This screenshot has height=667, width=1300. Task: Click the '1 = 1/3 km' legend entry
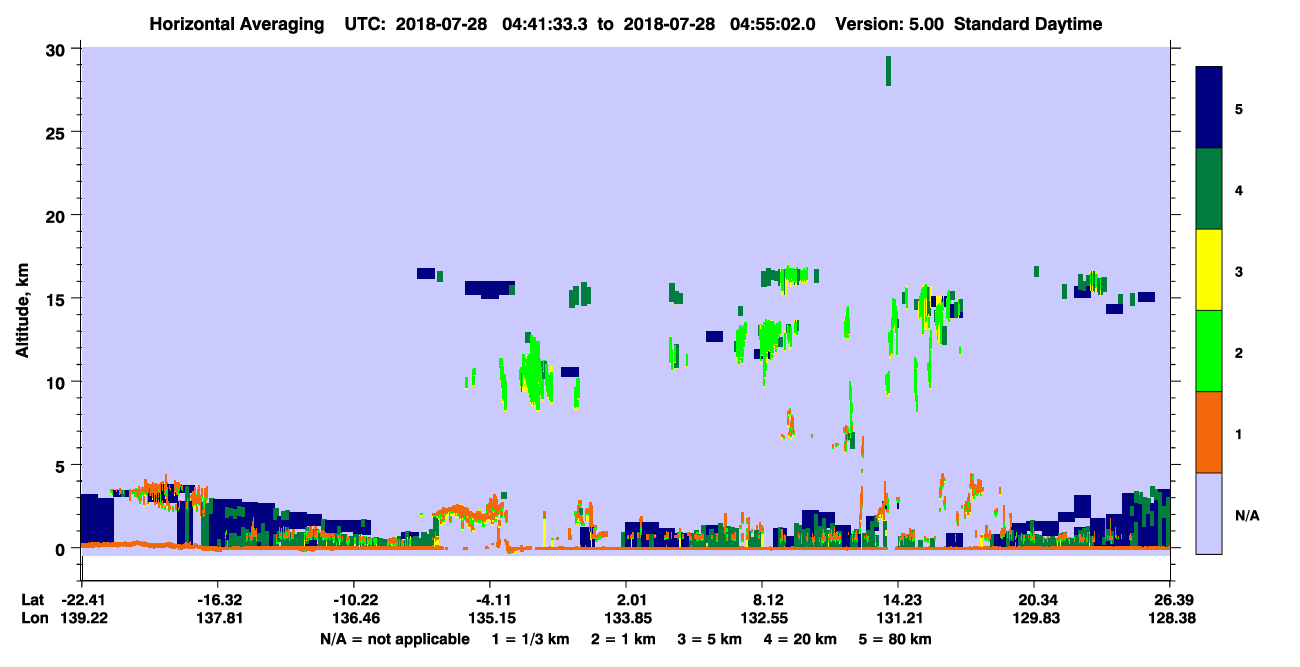click(530, 638)
